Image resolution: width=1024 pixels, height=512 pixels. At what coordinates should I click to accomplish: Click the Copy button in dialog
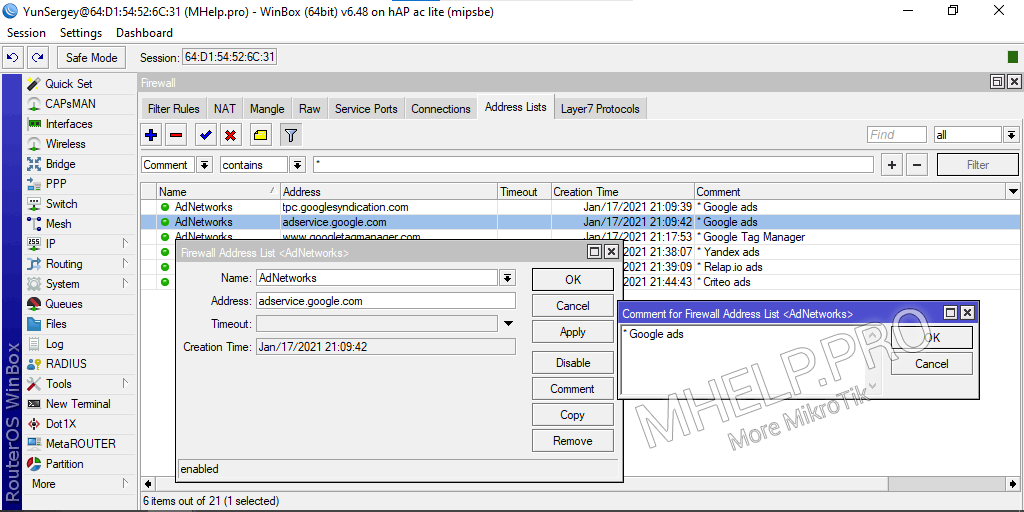coord(572,415)
